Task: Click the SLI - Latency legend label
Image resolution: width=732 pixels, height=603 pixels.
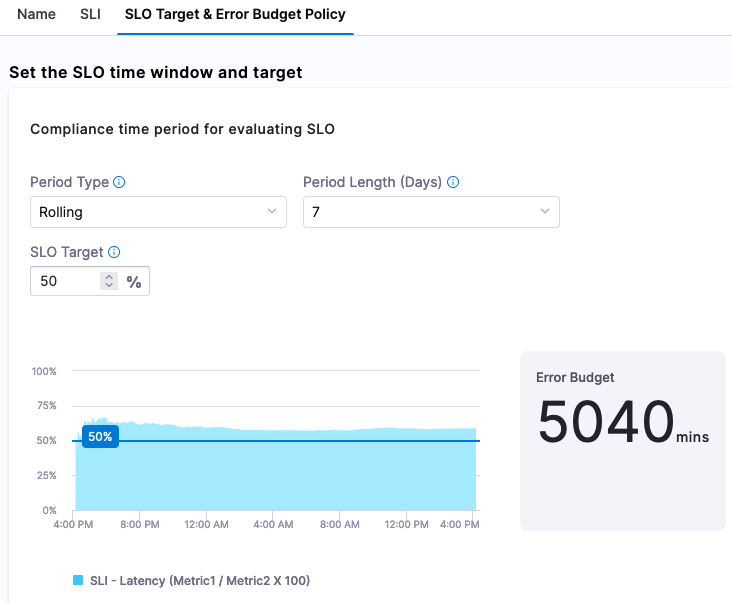Action: coord(200,580)
